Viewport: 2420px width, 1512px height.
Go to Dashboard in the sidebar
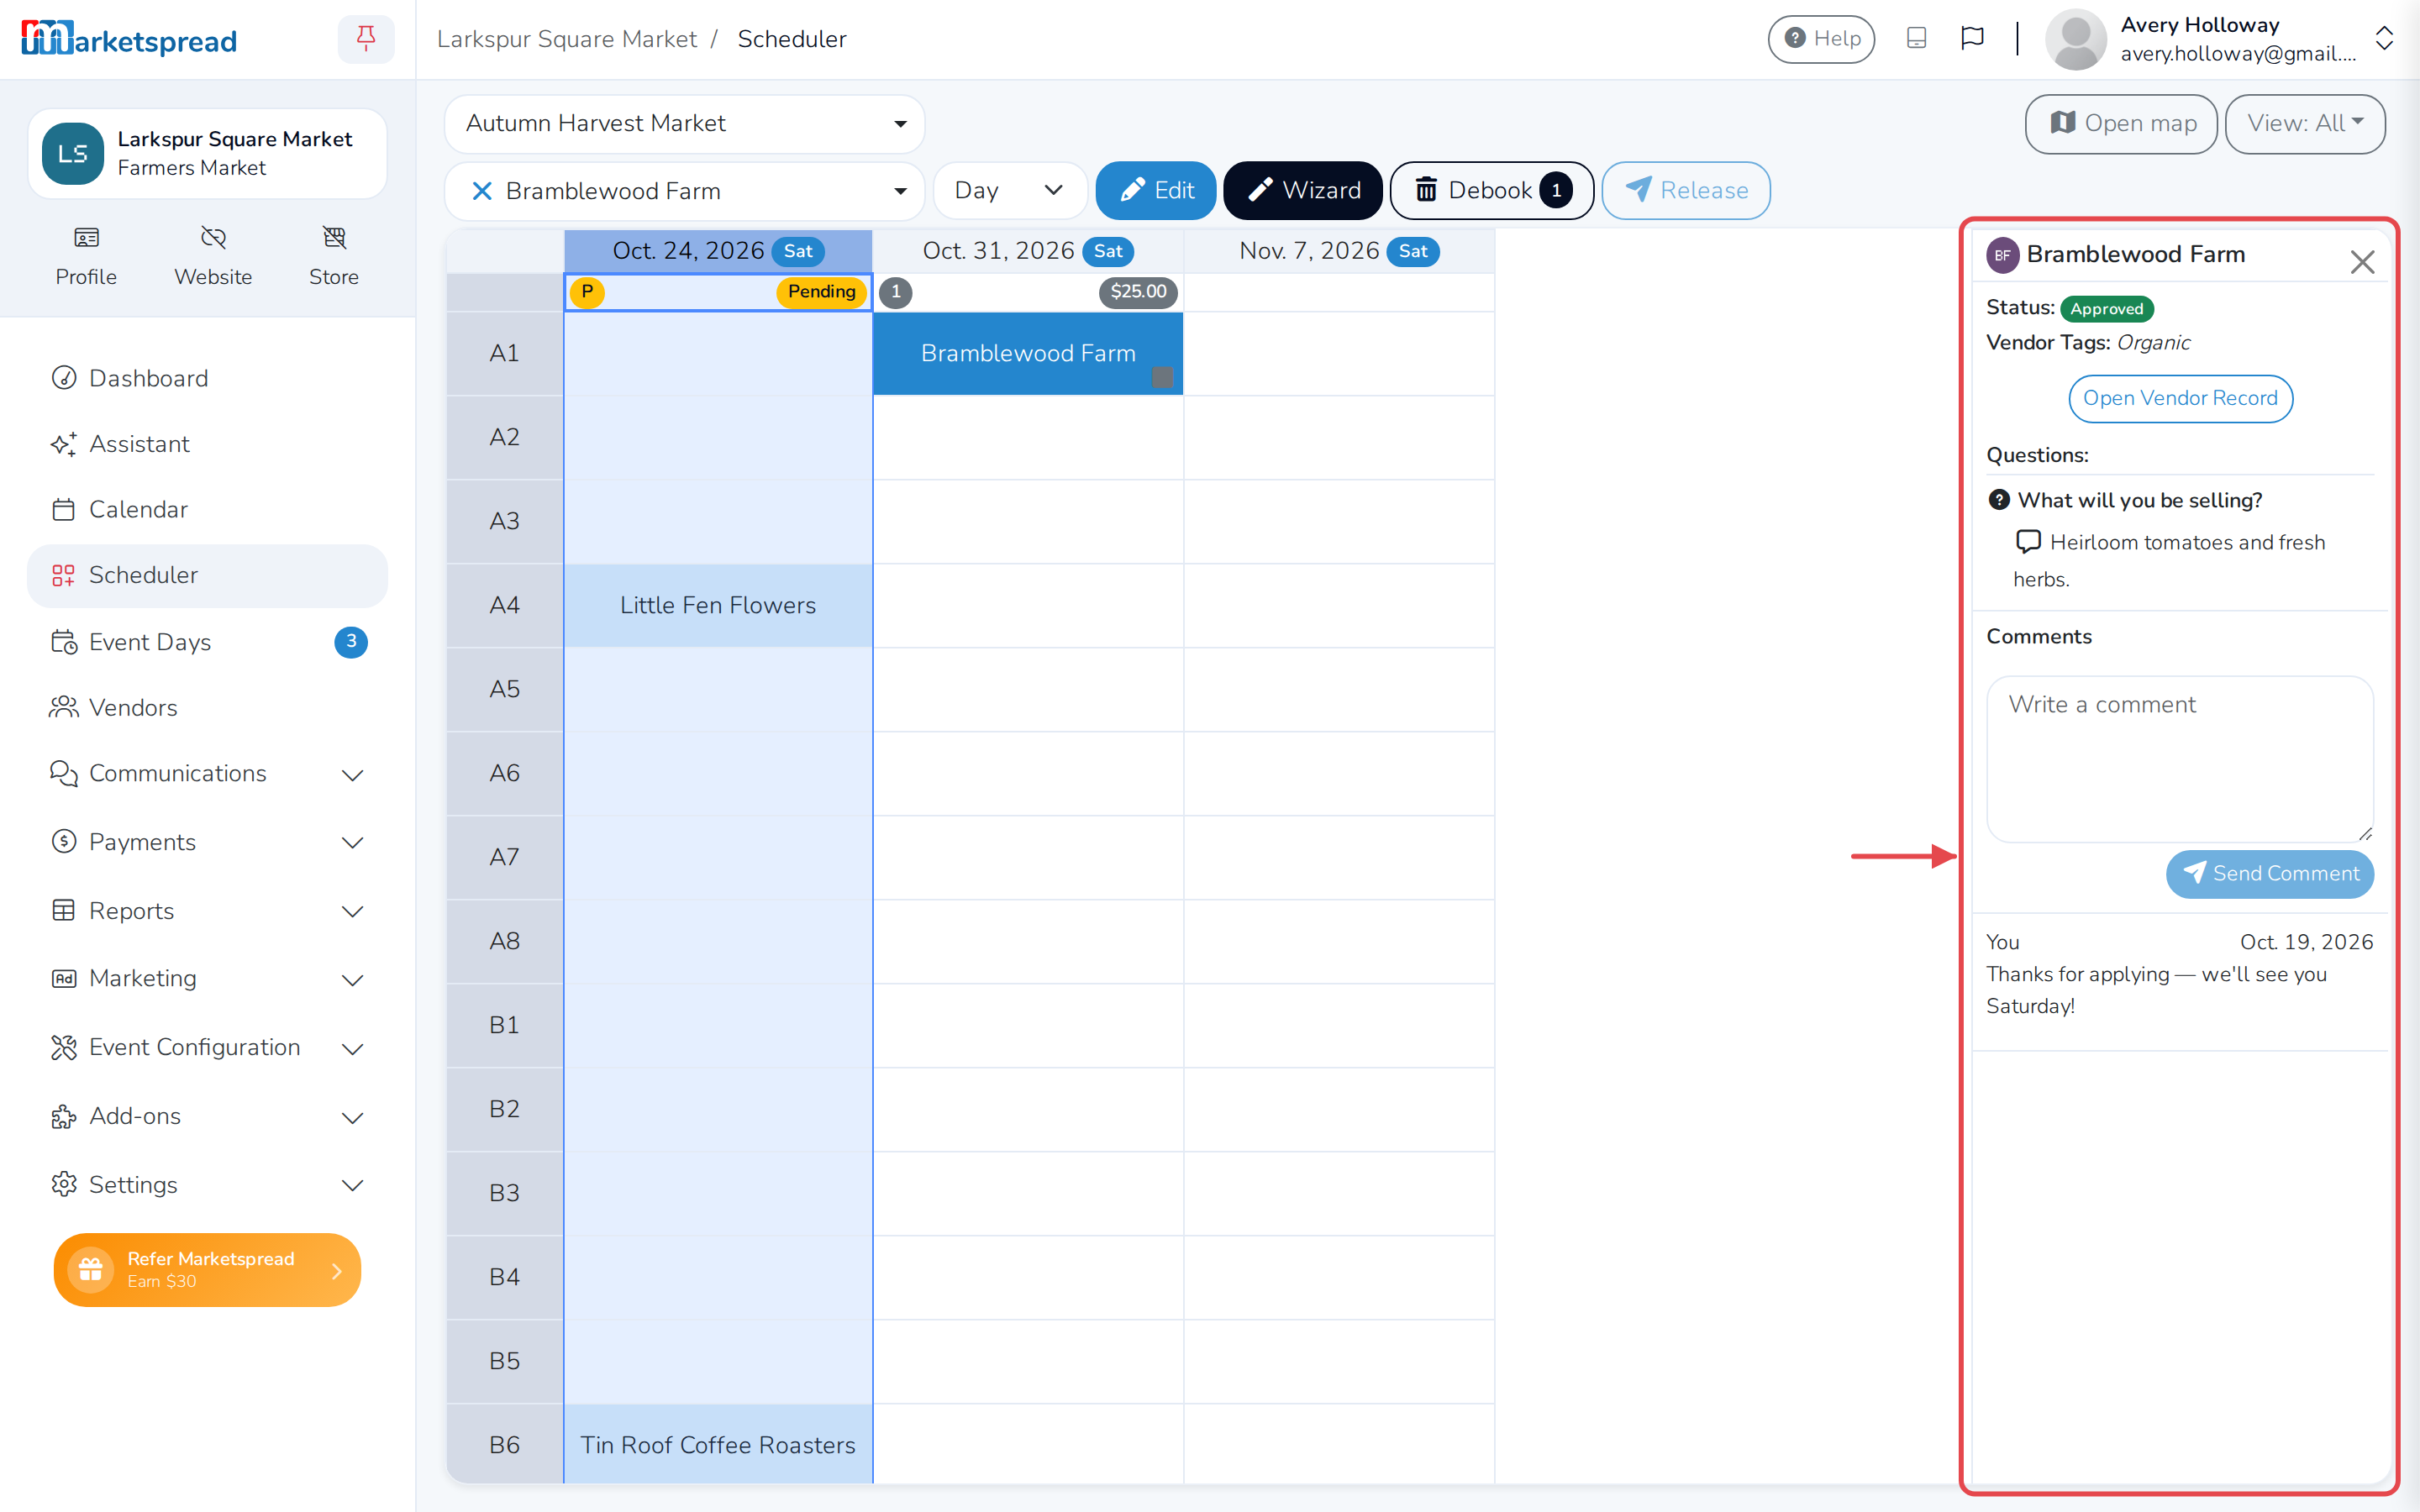207,378
